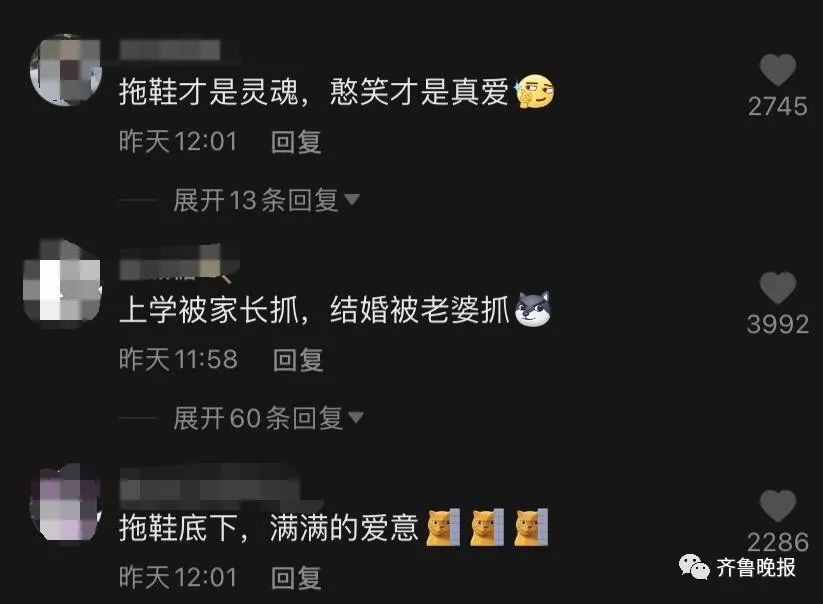The image size is (823, 604).
Task: Open second commenter's avatar
Action: pyautogui.click(x=63, y=283)
